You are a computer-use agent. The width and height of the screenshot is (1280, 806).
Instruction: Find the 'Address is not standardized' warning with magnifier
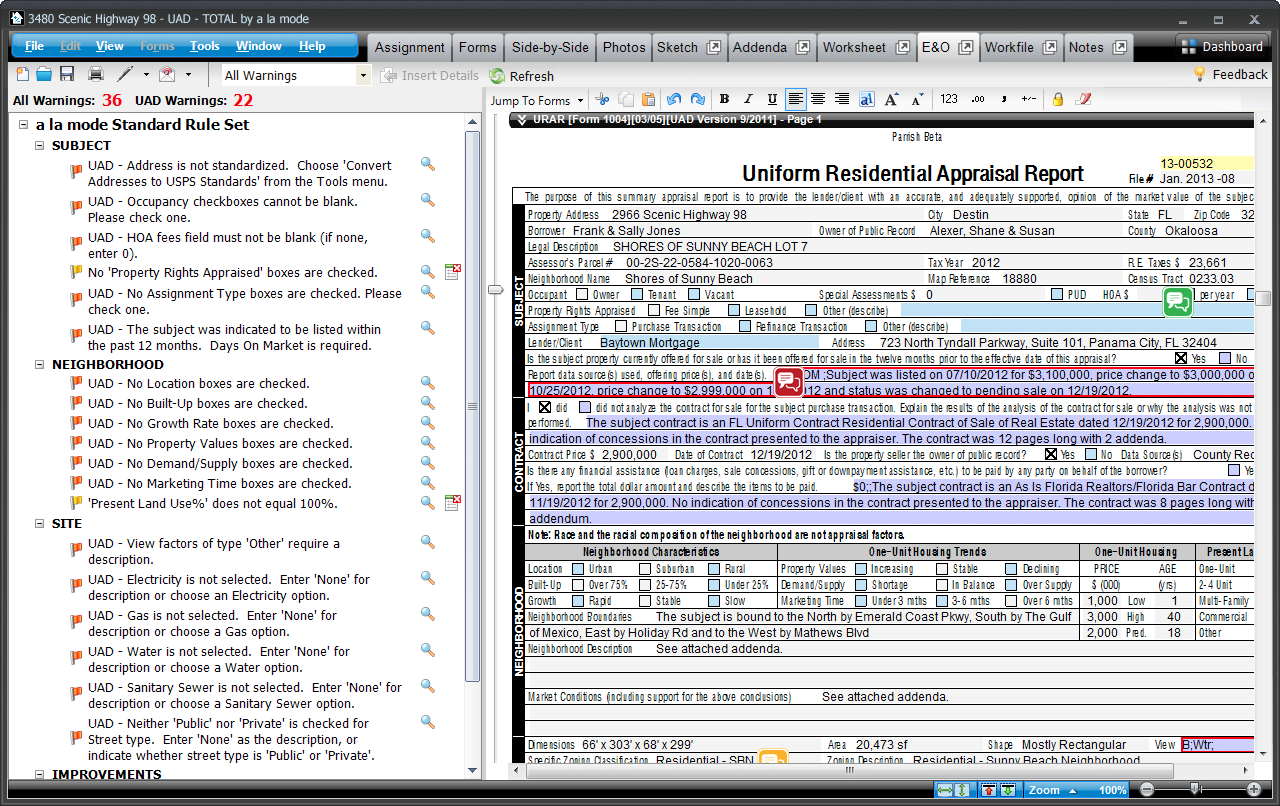(x=427, y=165)
